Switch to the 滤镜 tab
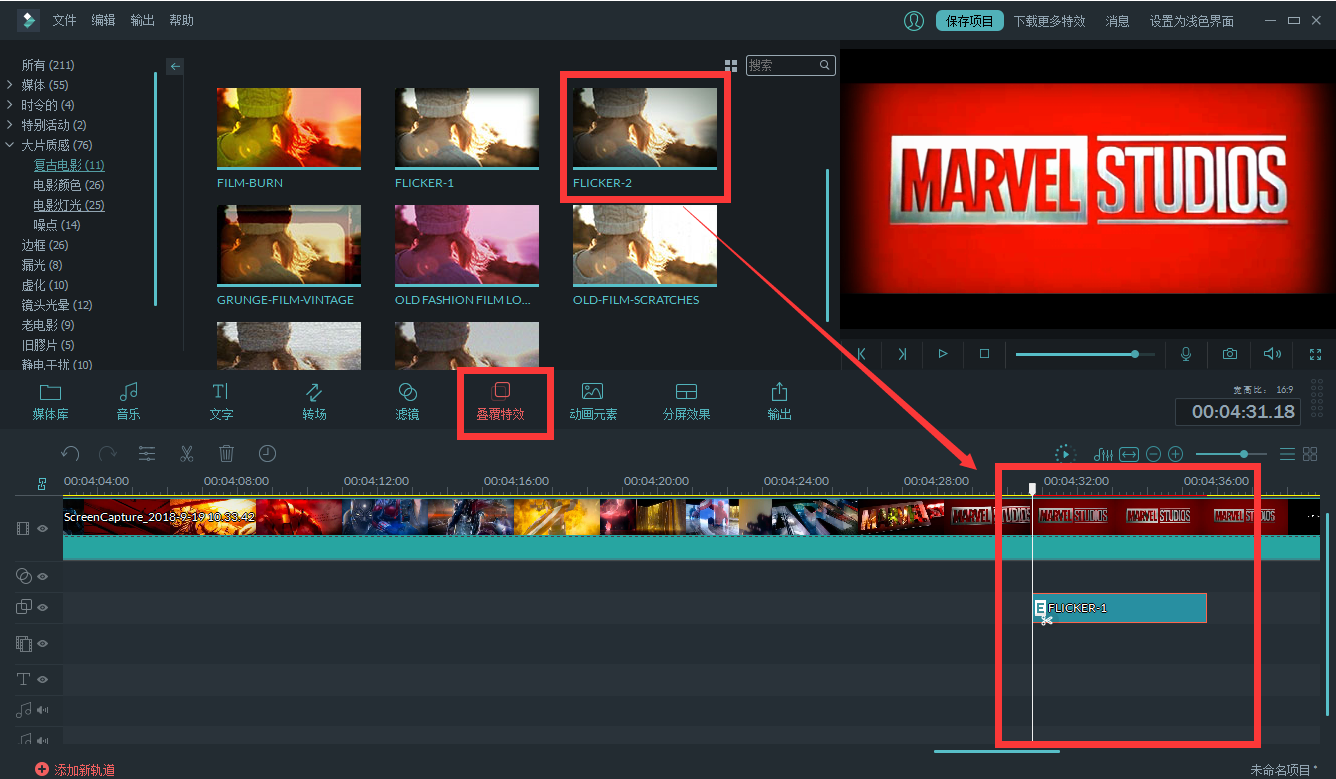1336x779 pixels. pyautogui.click(x=407, y=401)
